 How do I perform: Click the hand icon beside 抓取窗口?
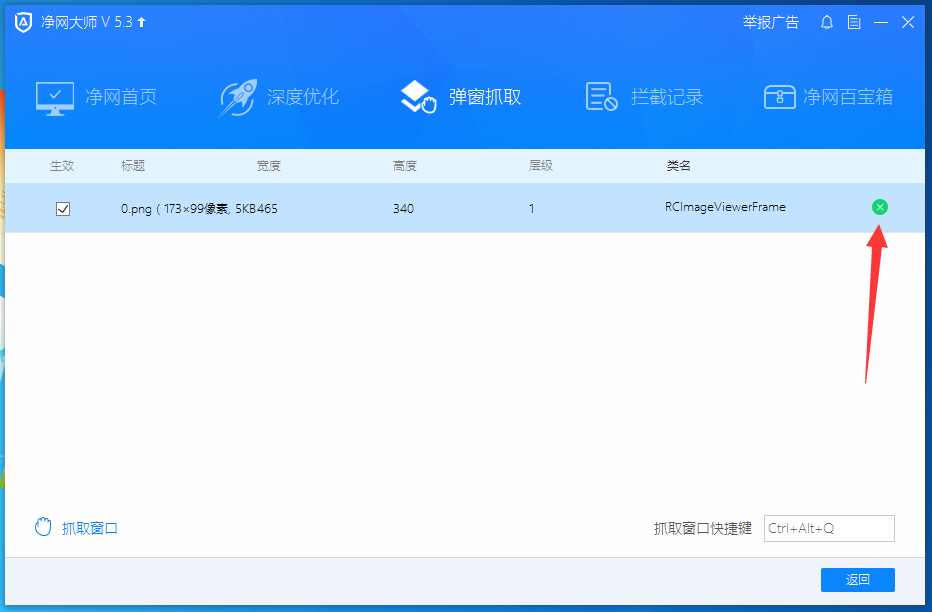pos(43,526)
